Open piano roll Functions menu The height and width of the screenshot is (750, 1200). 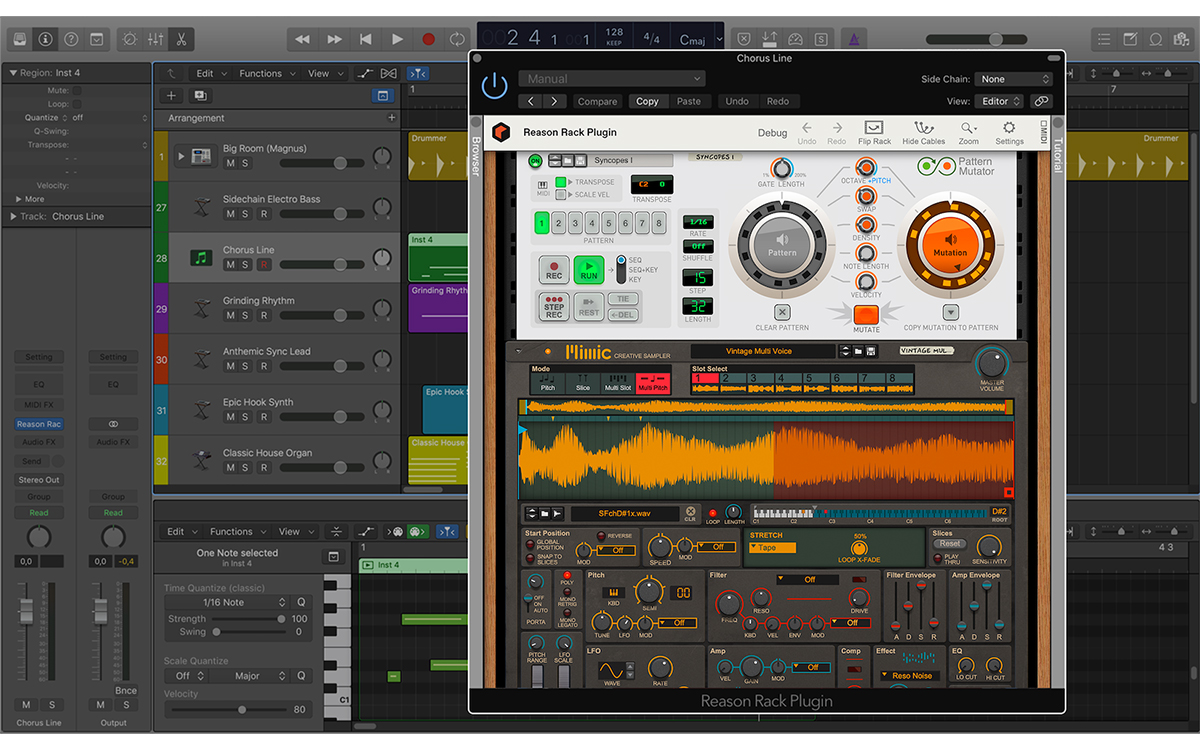[236, 531]
